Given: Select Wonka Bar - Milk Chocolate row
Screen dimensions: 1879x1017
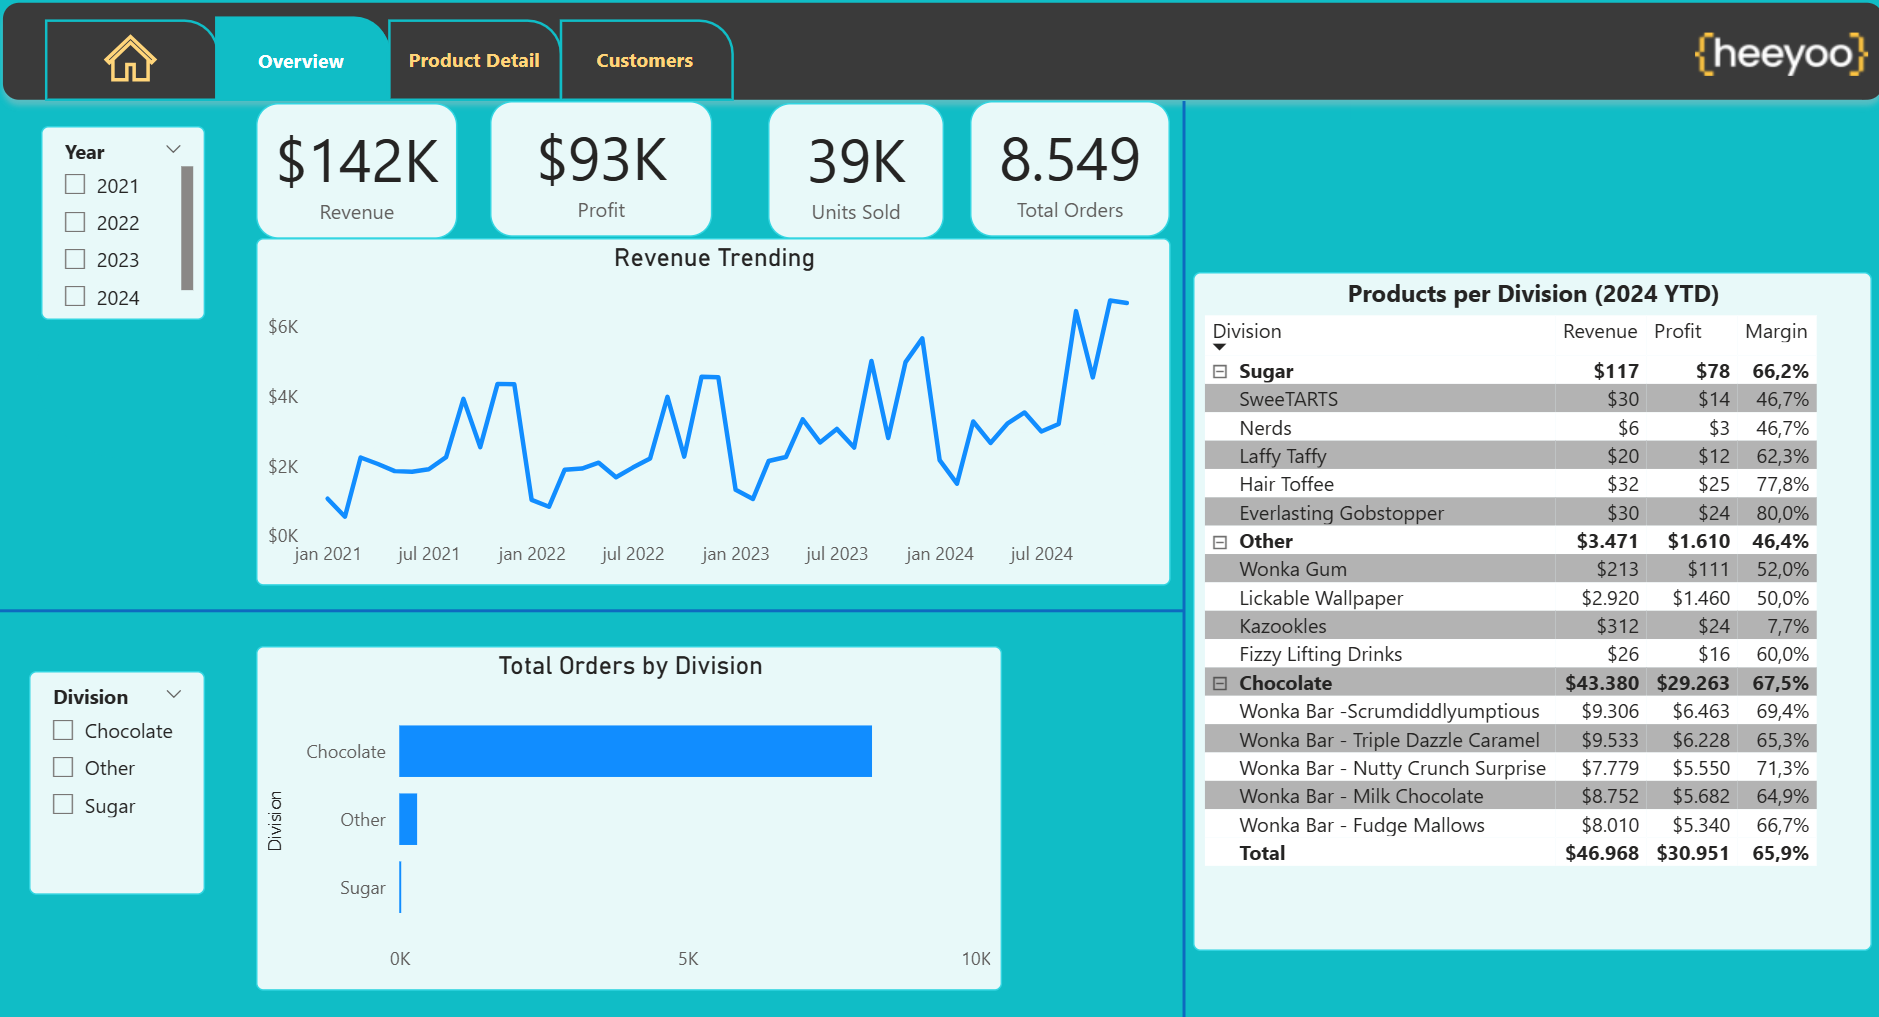Looking at the screenshot, I should [1510, 796].
